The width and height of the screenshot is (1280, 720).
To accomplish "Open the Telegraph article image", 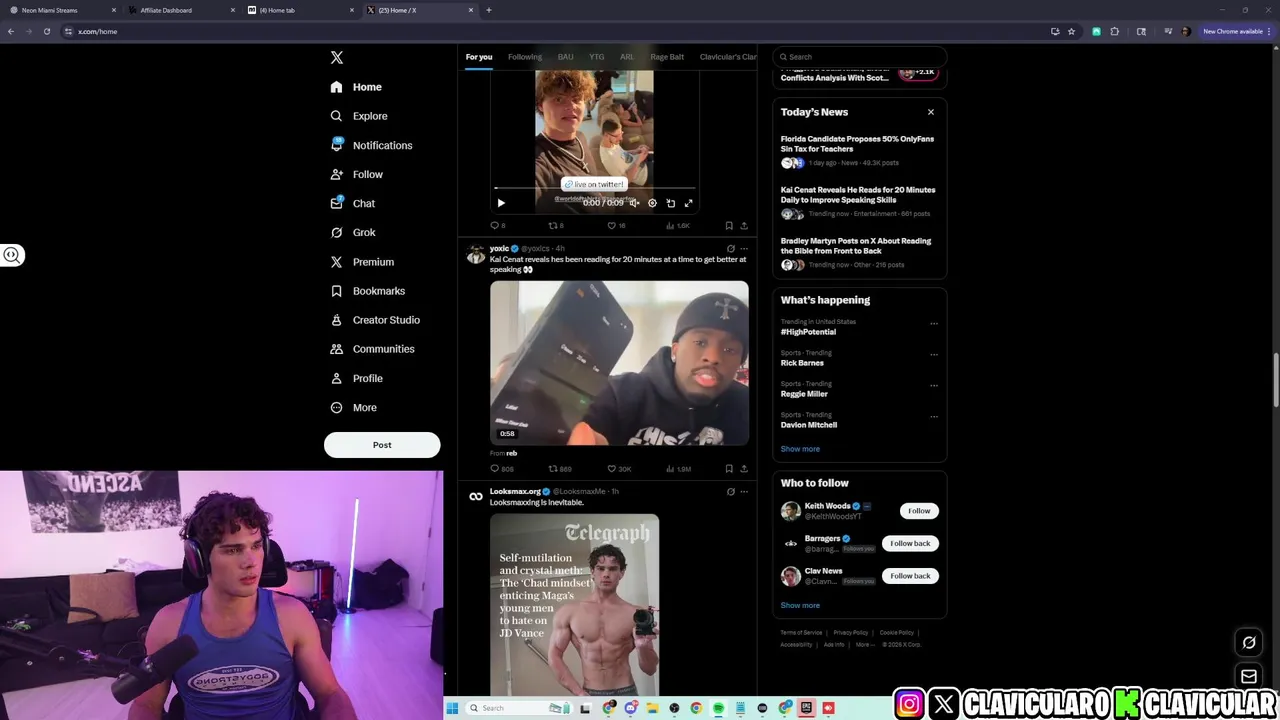I will (x=574, y=604).
